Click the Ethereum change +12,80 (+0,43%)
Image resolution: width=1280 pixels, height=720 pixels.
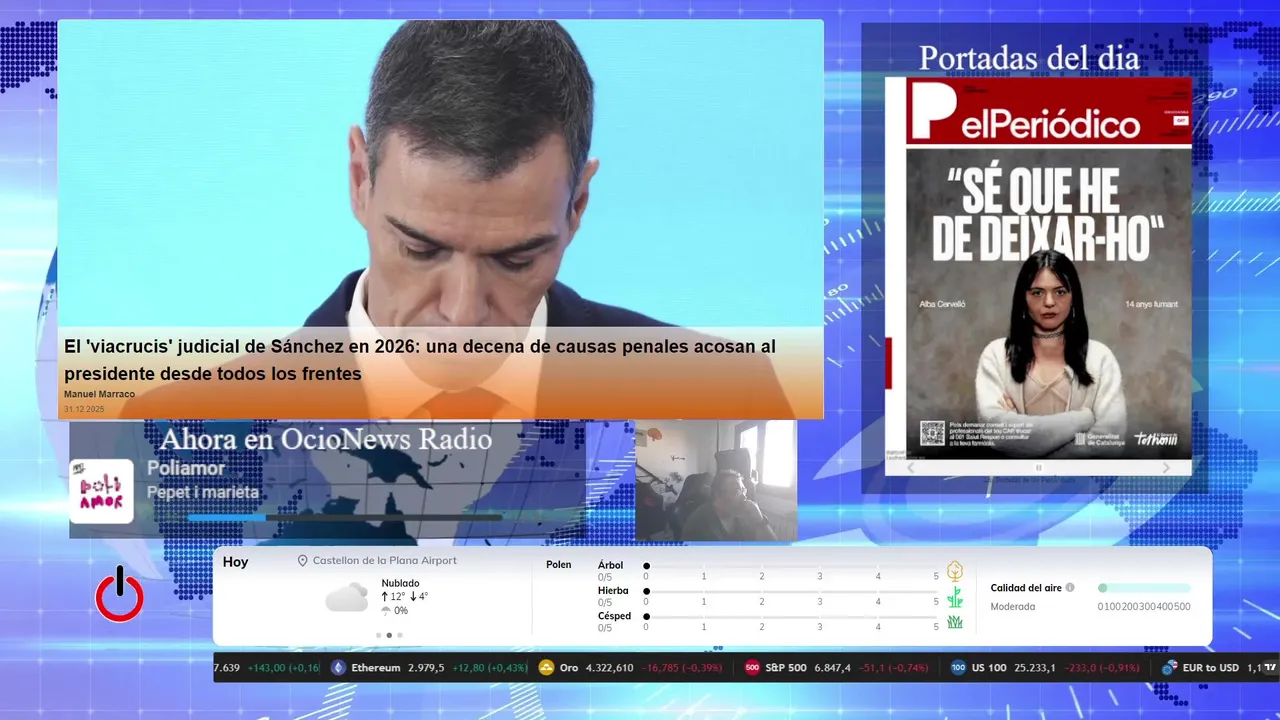[490, 668]
